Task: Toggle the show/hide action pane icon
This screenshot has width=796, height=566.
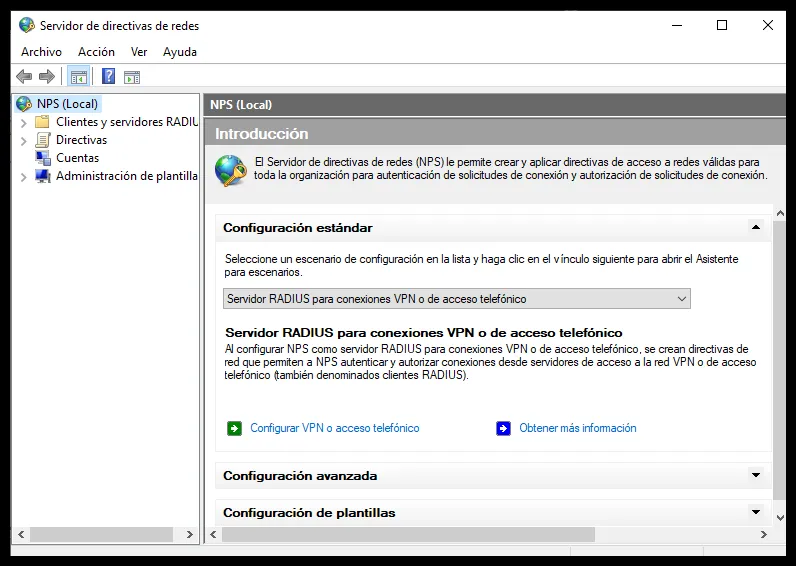Action: point(132,77)
